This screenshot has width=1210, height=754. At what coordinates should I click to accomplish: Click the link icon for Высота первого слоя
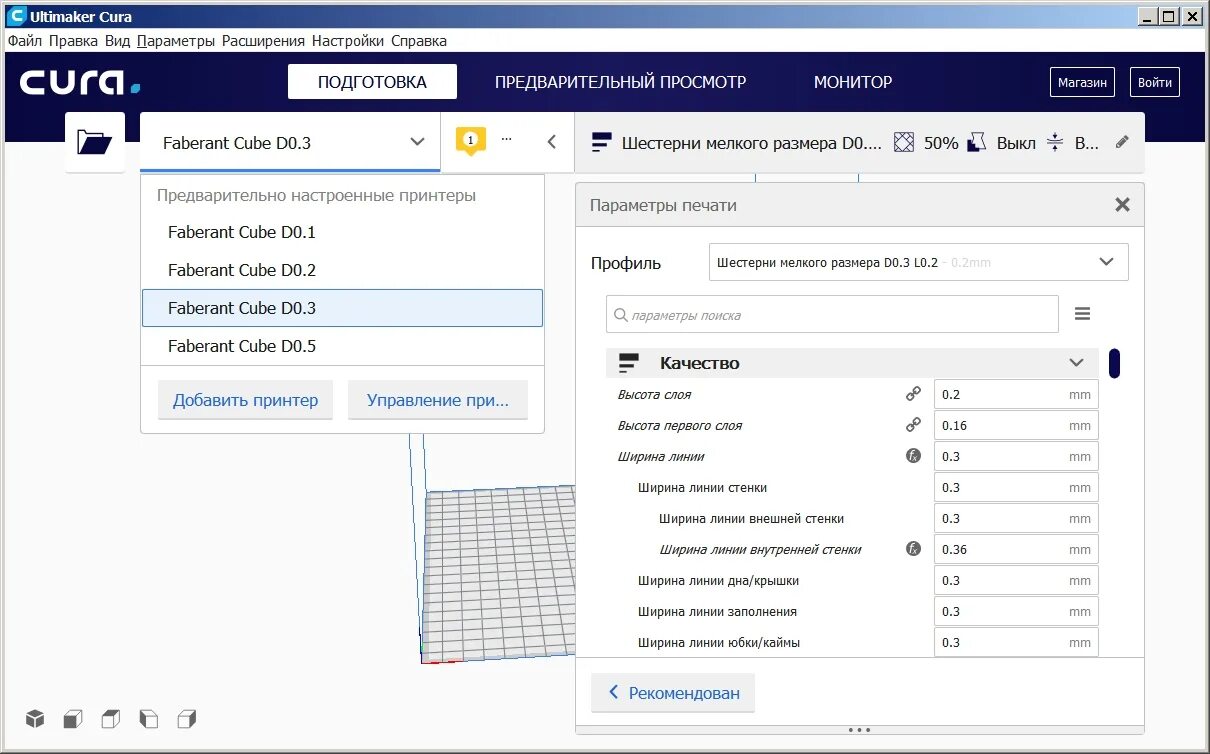(913, 425)
